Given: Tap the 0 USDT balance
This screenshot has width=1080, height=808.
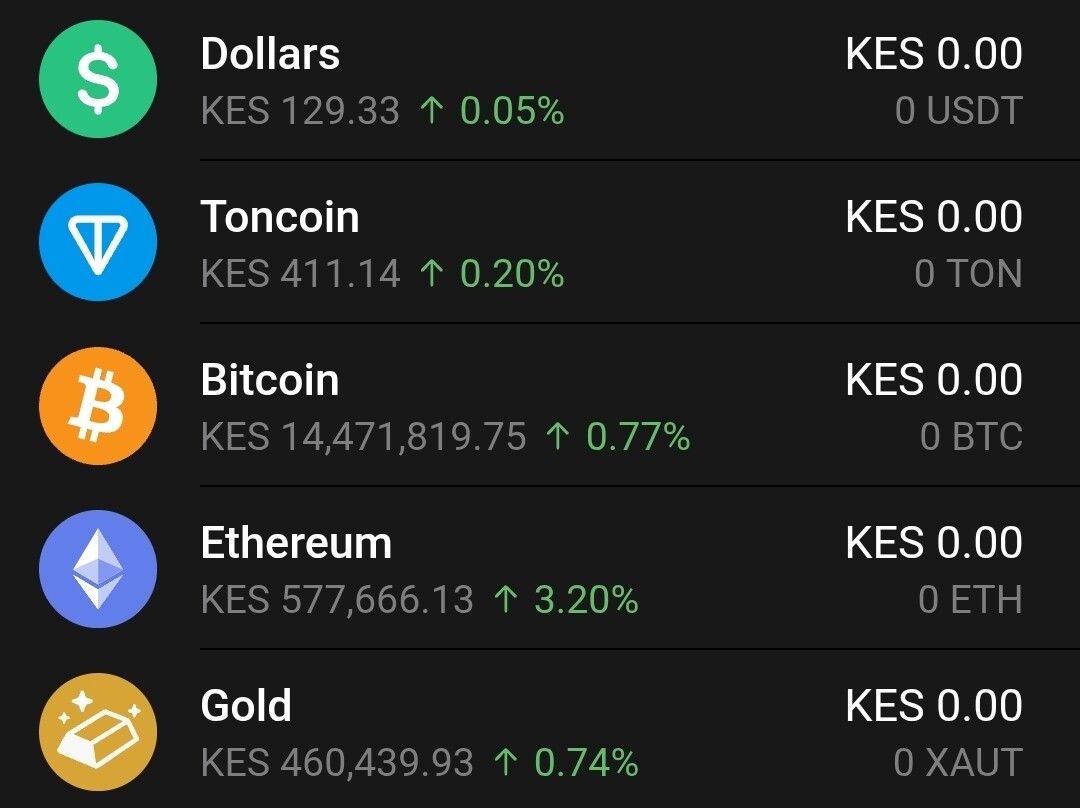Looking at the screenshot, I should [958, 111].
